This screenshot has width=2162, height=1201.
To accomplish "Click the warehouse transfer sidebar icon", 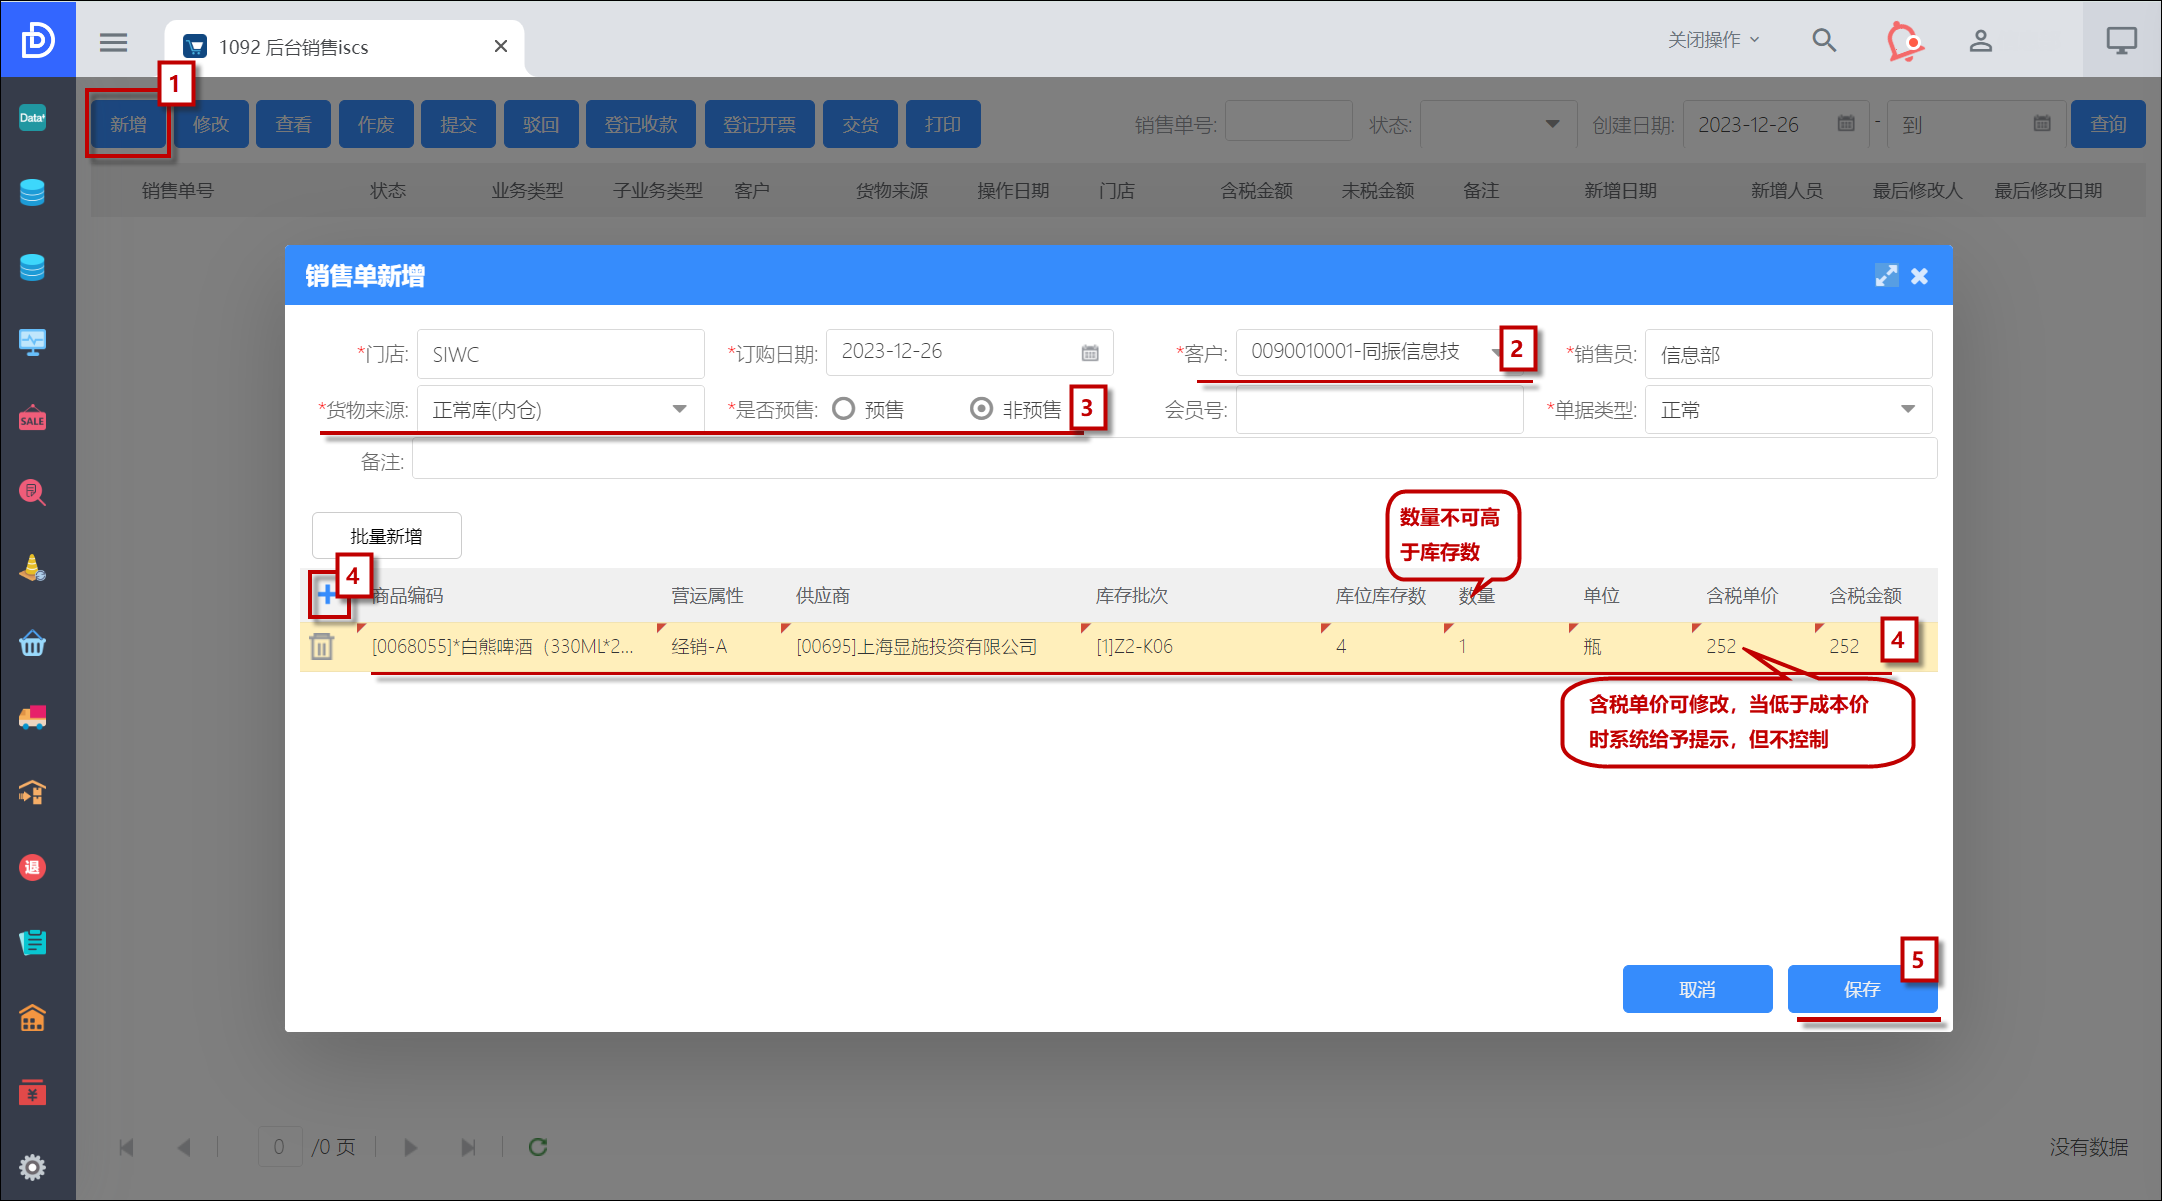I will (x=33, y=792).
